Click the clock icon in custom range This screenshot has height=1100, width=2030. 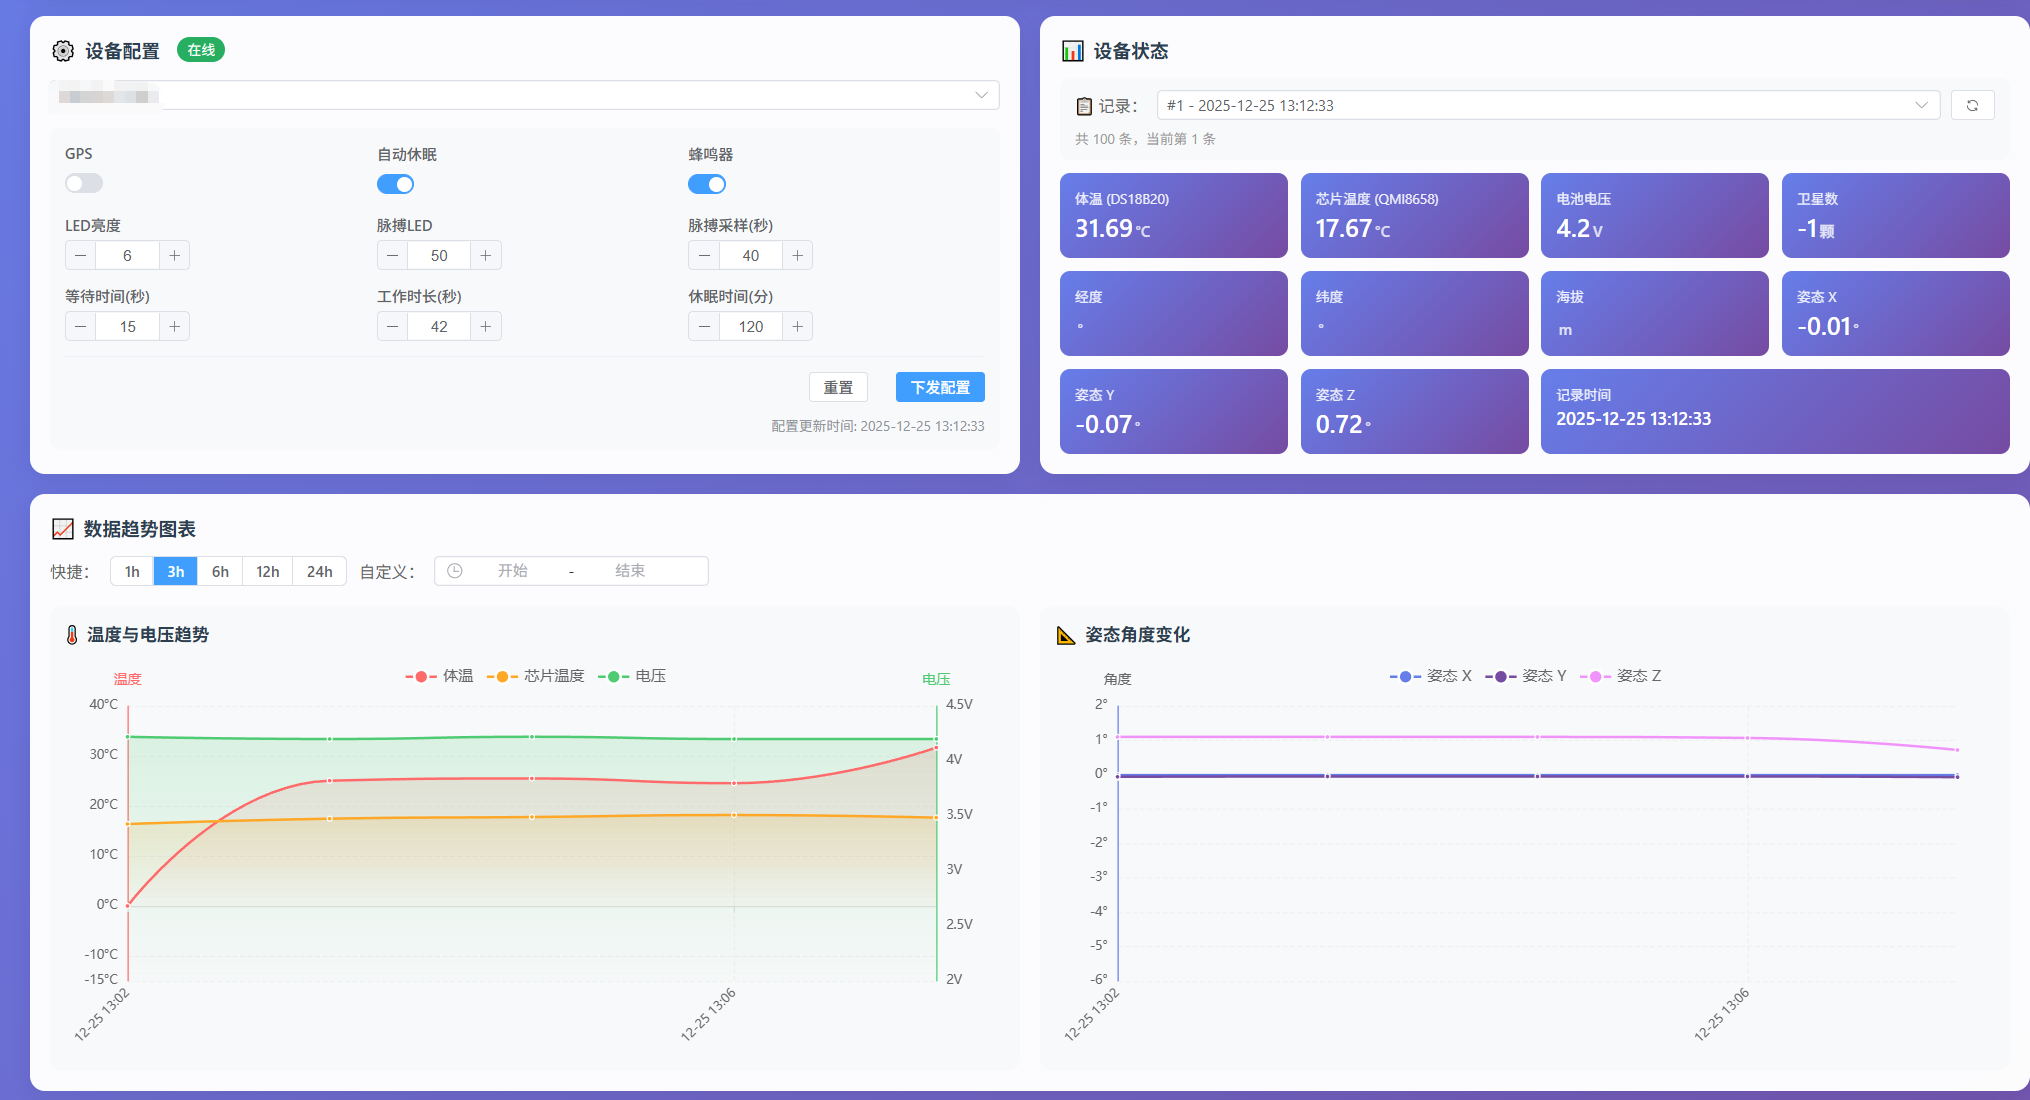[x=455, y=571]
